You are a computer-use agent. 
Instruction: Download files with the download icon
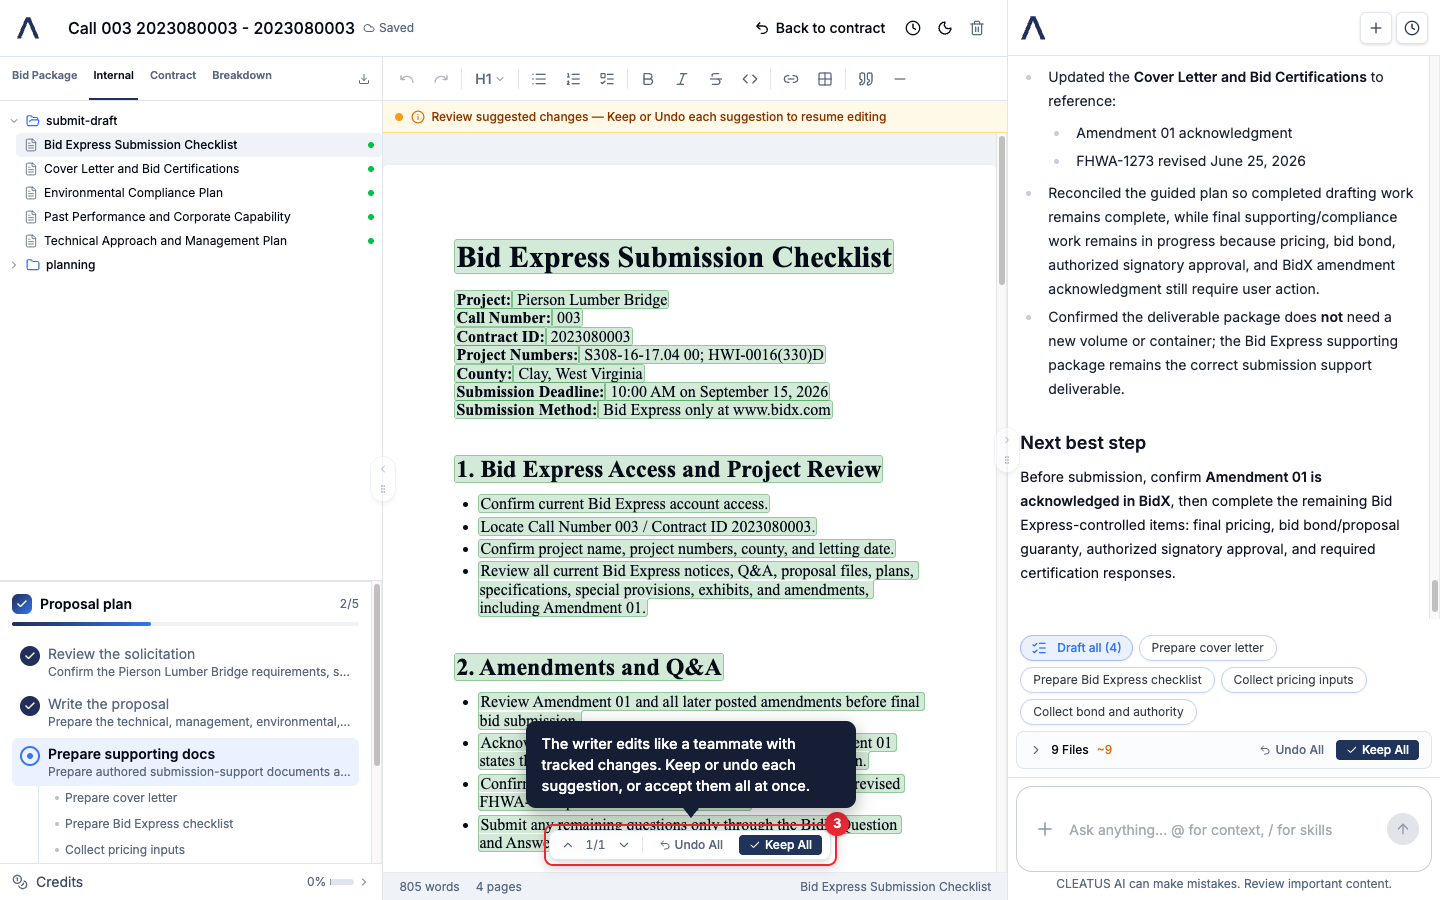(364, 79)
